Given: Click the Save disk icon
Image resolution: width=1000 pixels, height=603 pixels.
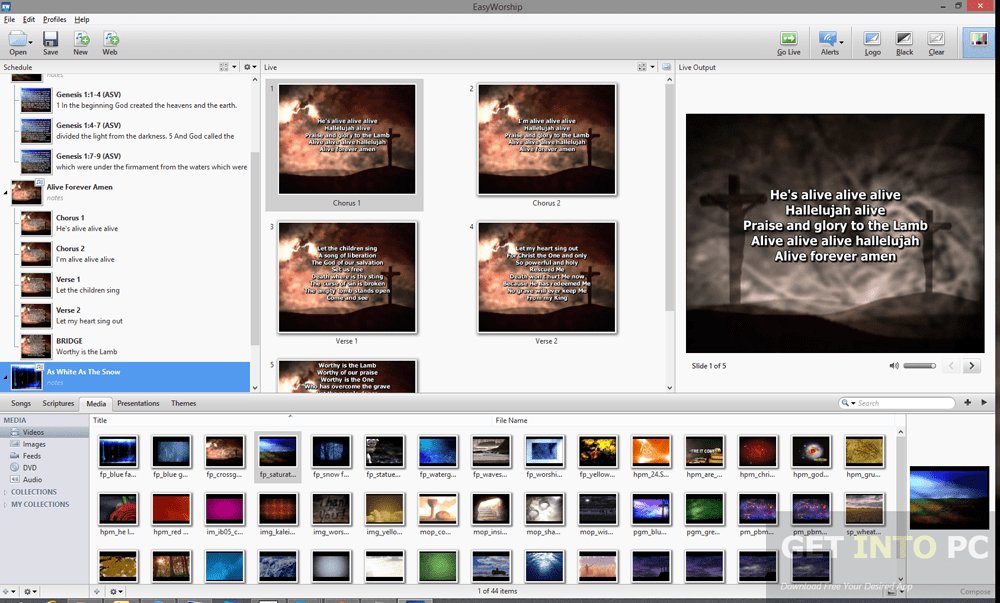Looking at the screenshot, I should pyautogui.click(x=50, y=40).
